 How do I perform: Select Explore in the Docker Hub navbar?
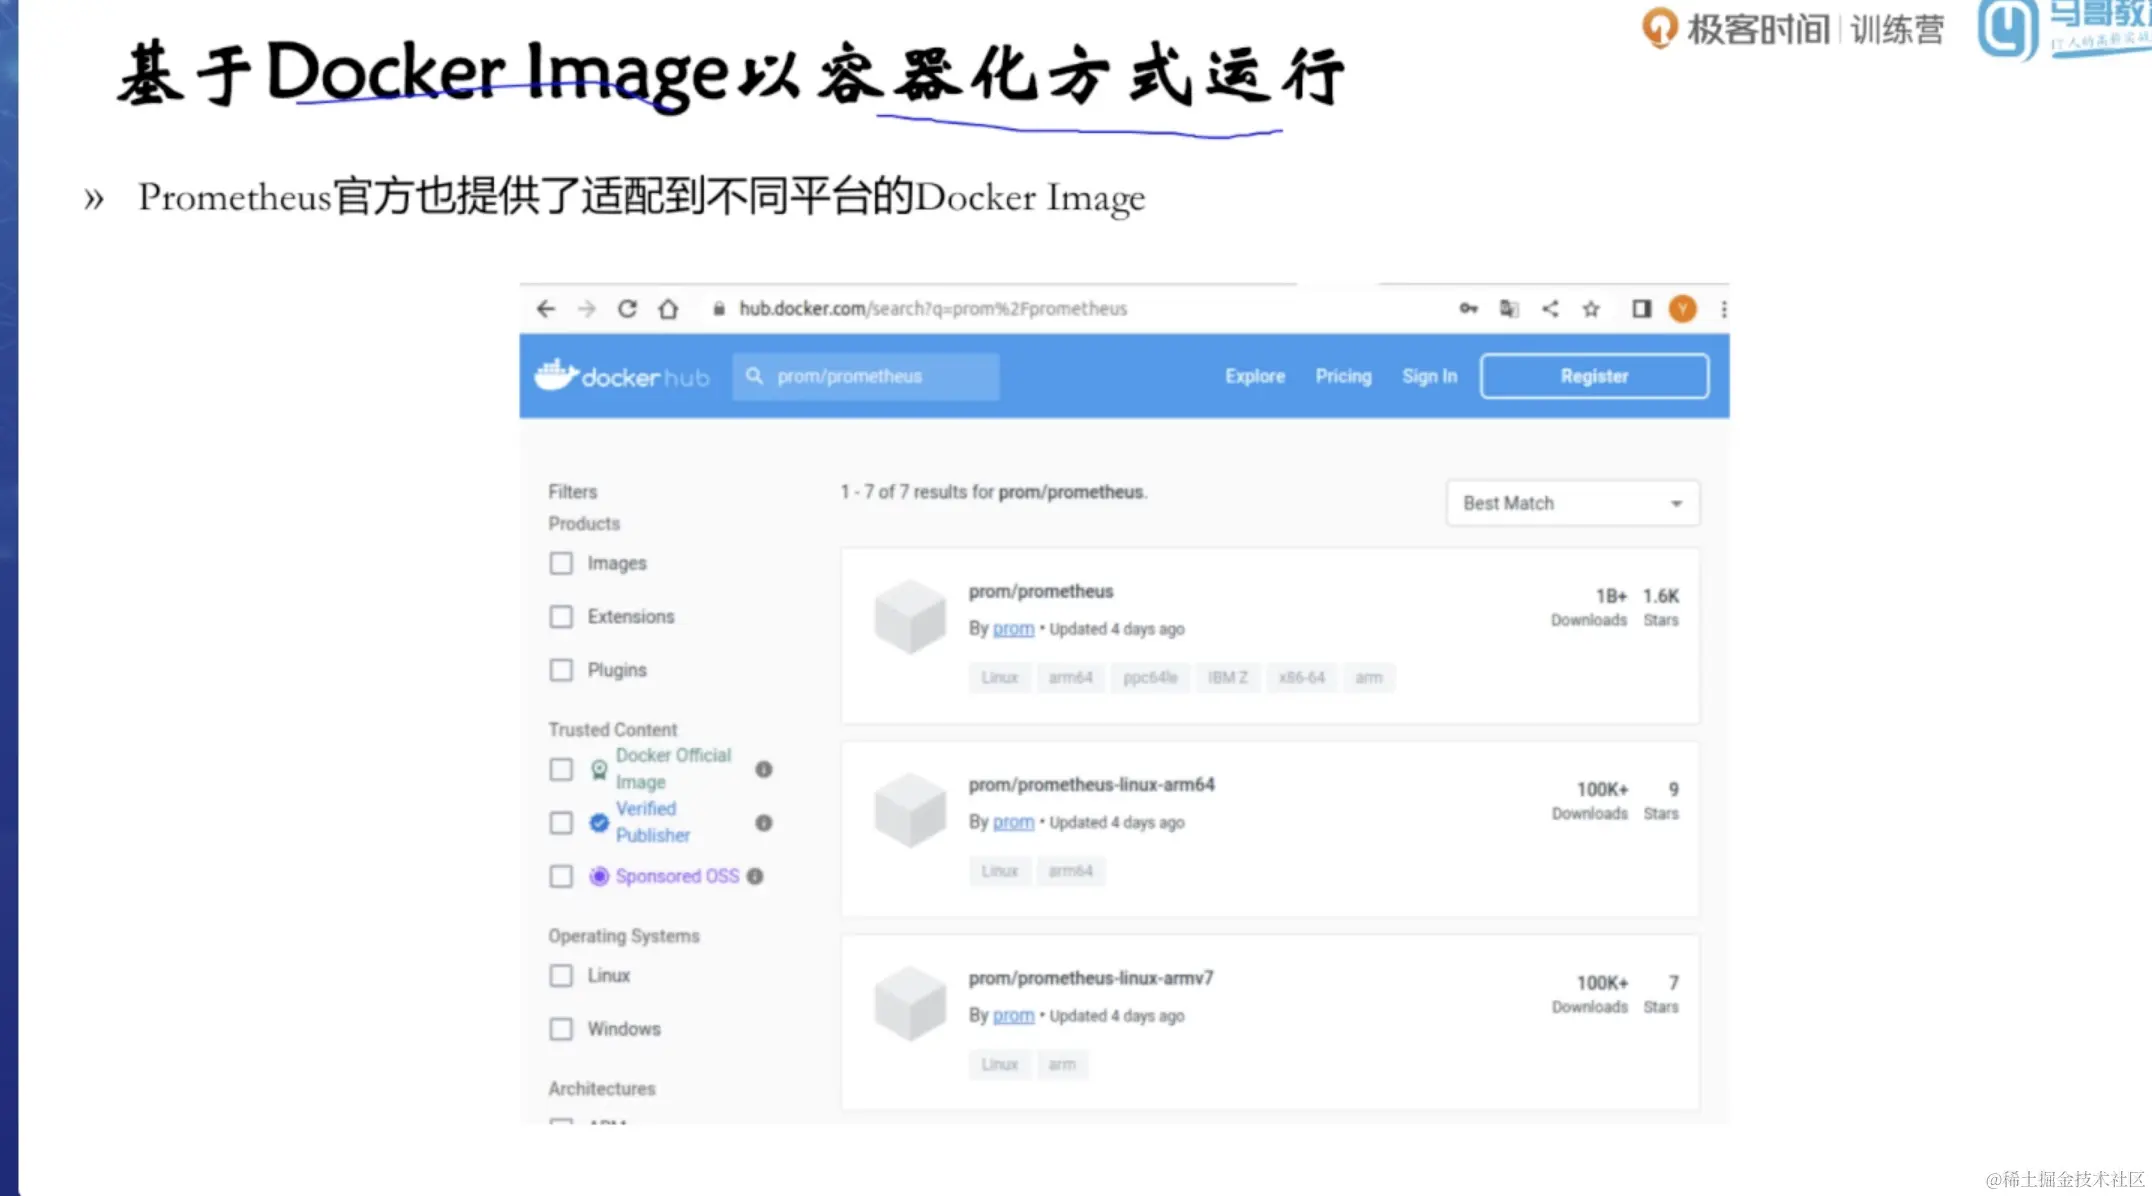(x=1254, y=376)
